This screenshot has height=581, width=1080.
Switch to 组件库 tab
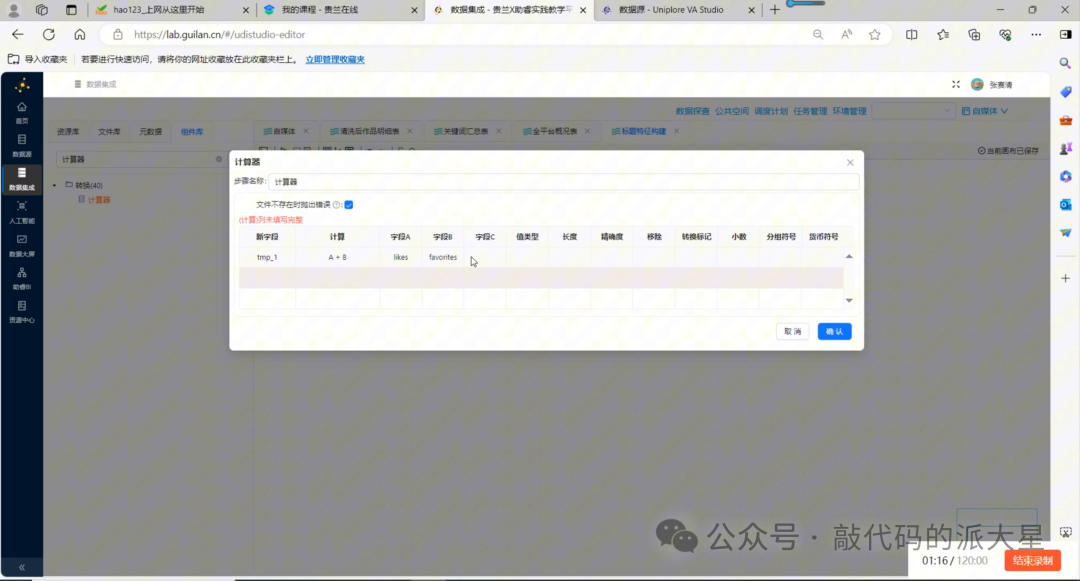pos(191,131)
